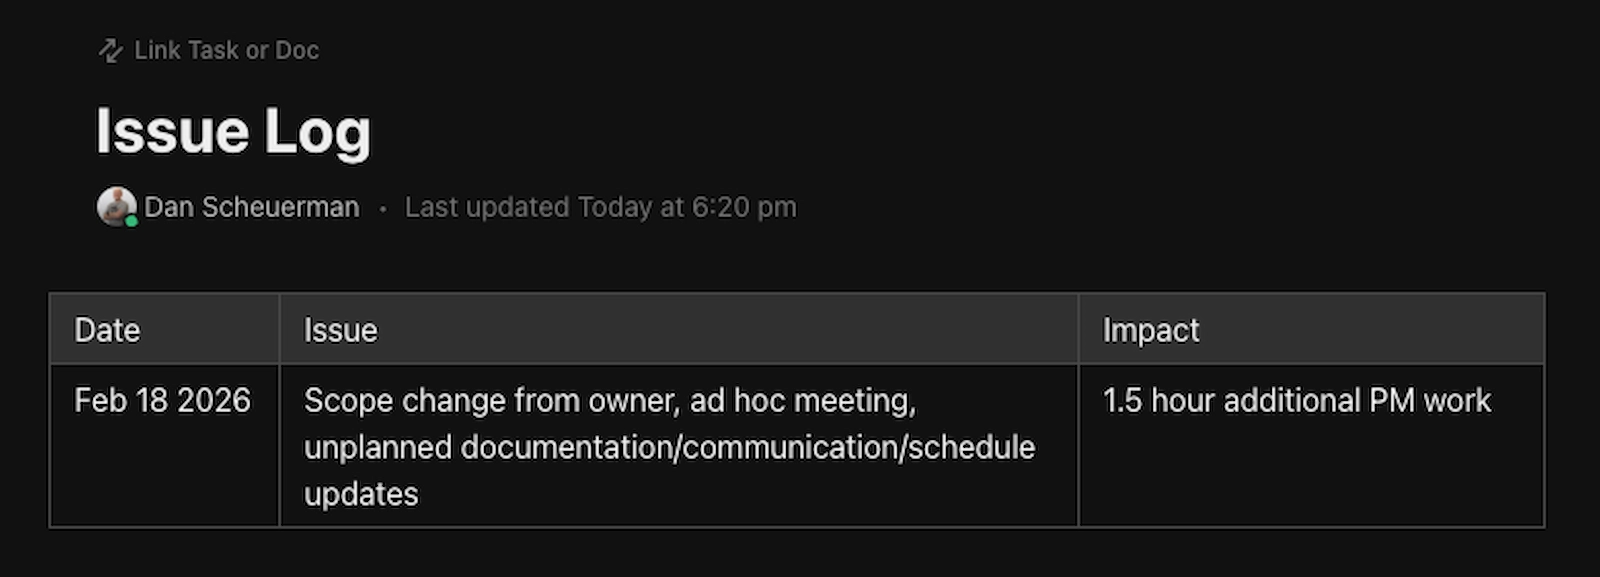
Task: Open the Dan Scheuerman author name
Action: [x=251, y=207]
